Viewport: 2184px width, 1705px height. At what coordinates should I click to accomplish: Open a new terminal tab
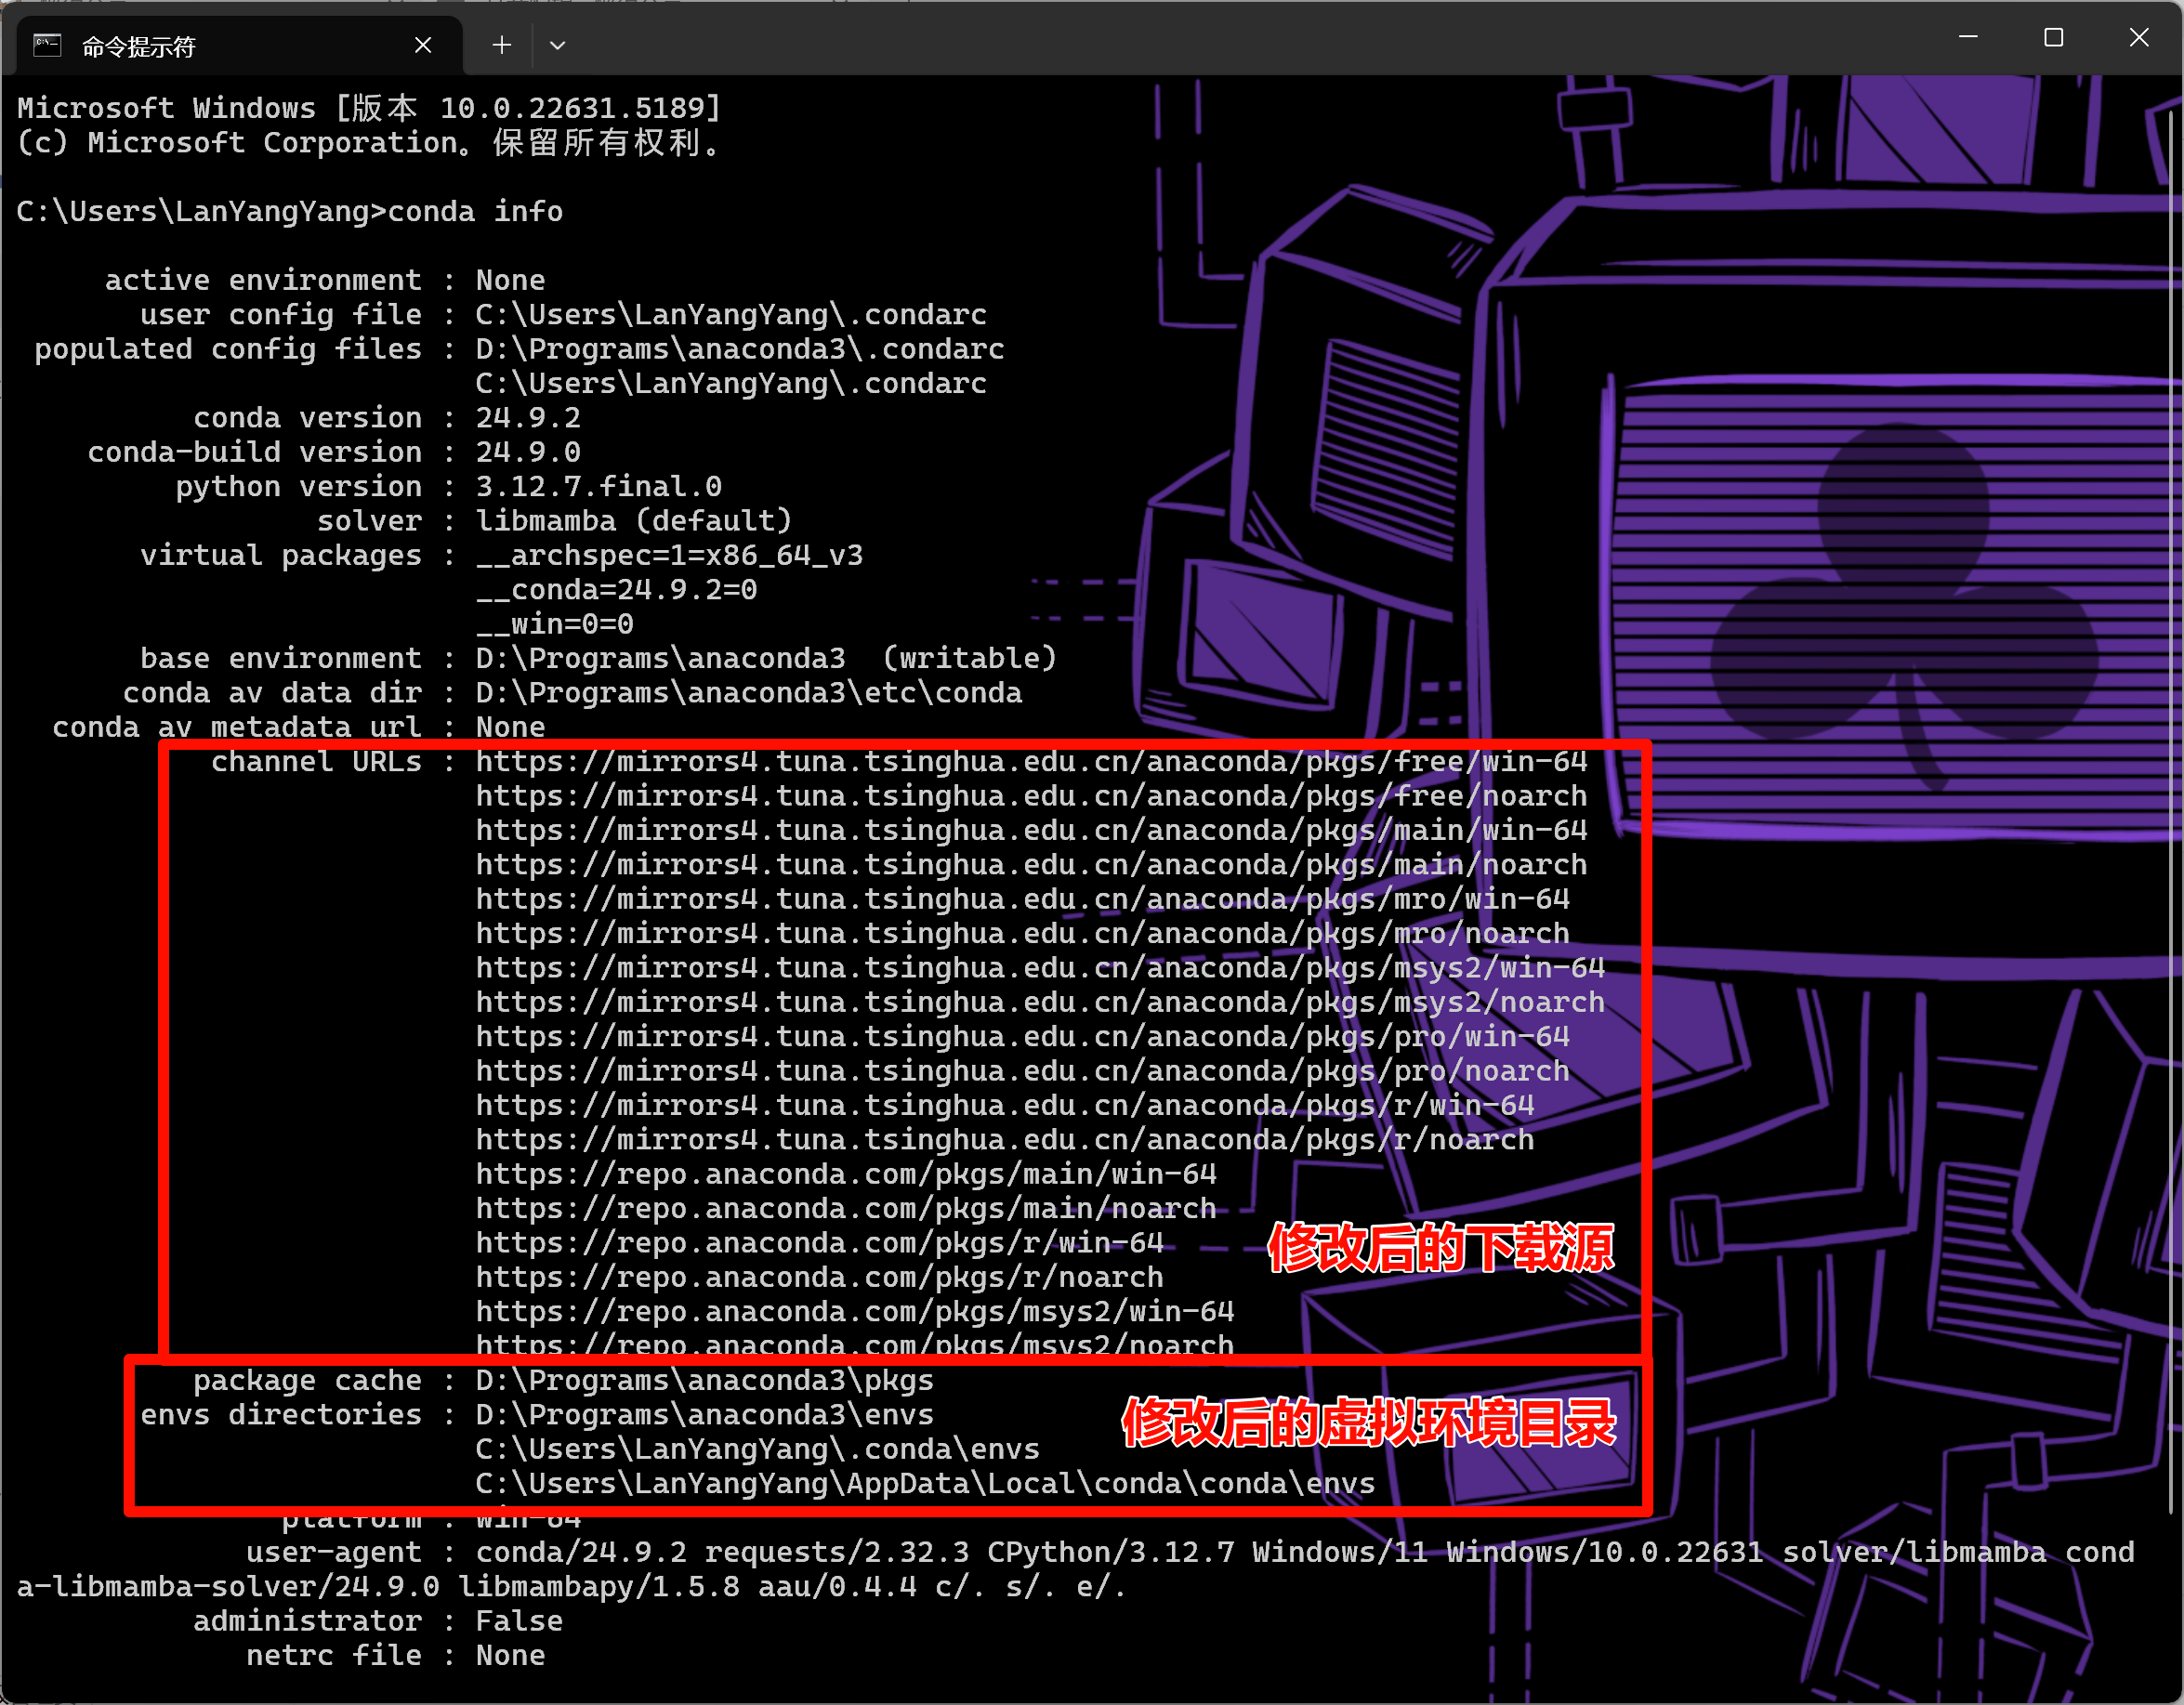(x=502, y=46)
